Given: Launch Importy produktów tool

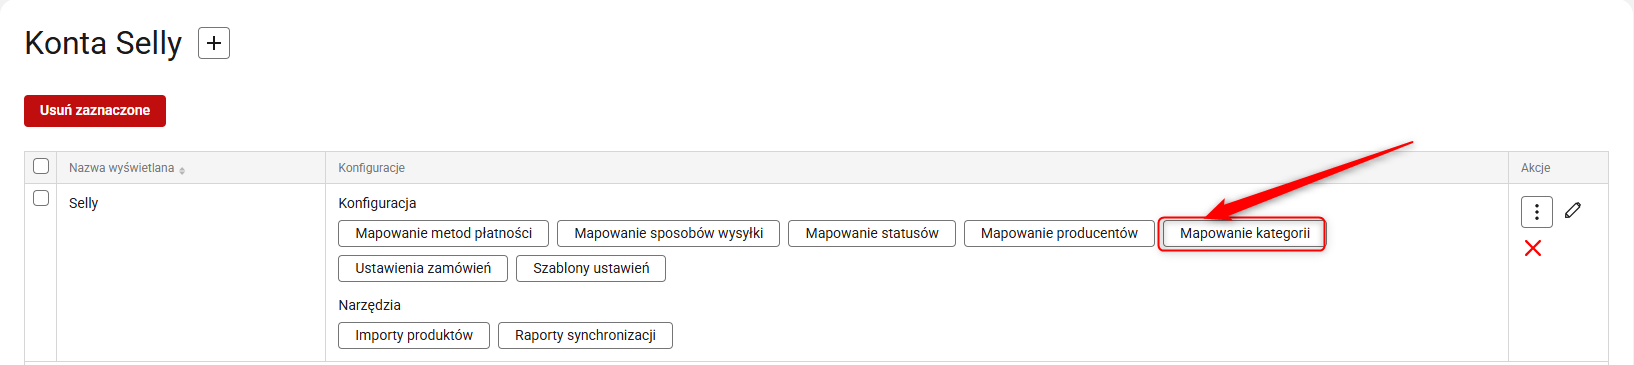Looking at the screenshot, I should (x=414, y=335).
